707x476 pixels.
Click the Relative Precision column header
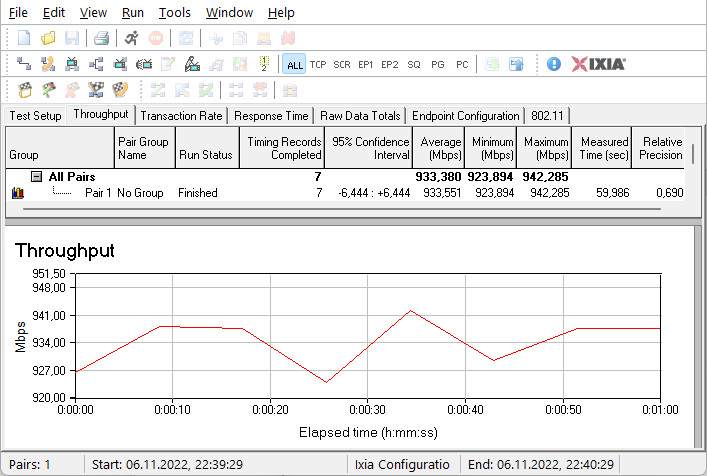click(x=659, y=148)
